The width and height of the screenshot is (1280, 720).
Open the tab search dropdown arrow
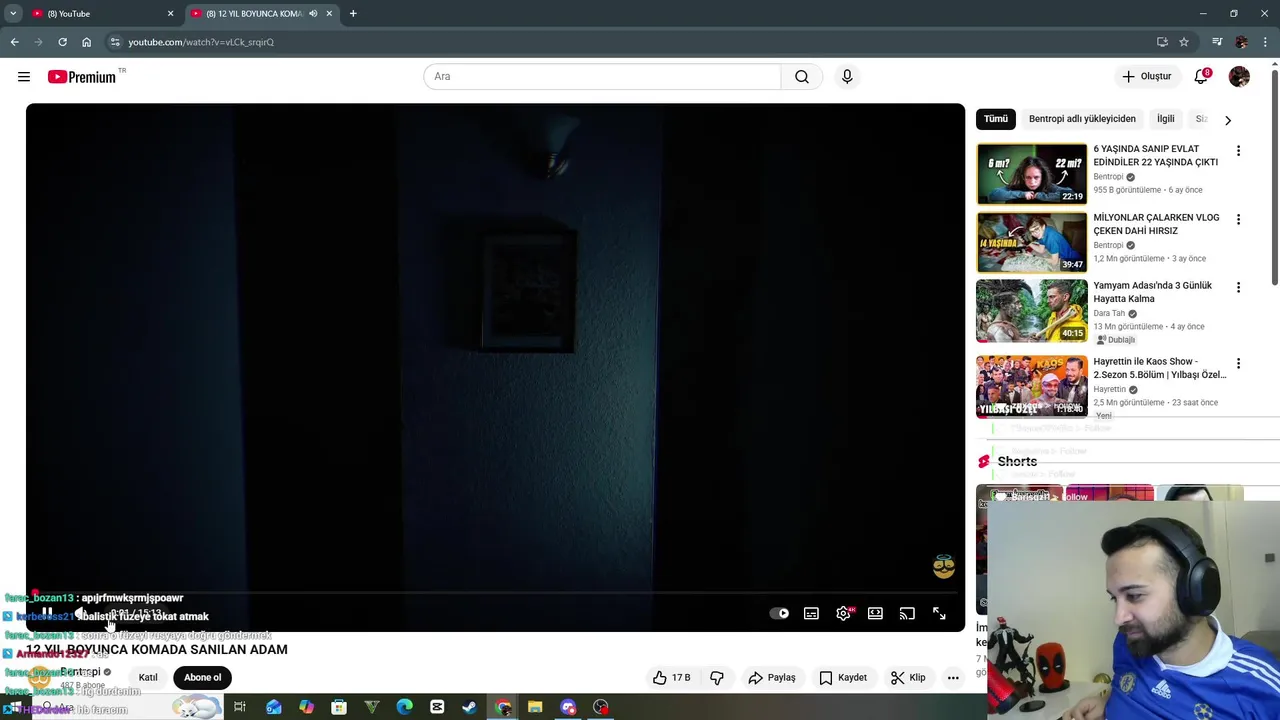(13, 14)
